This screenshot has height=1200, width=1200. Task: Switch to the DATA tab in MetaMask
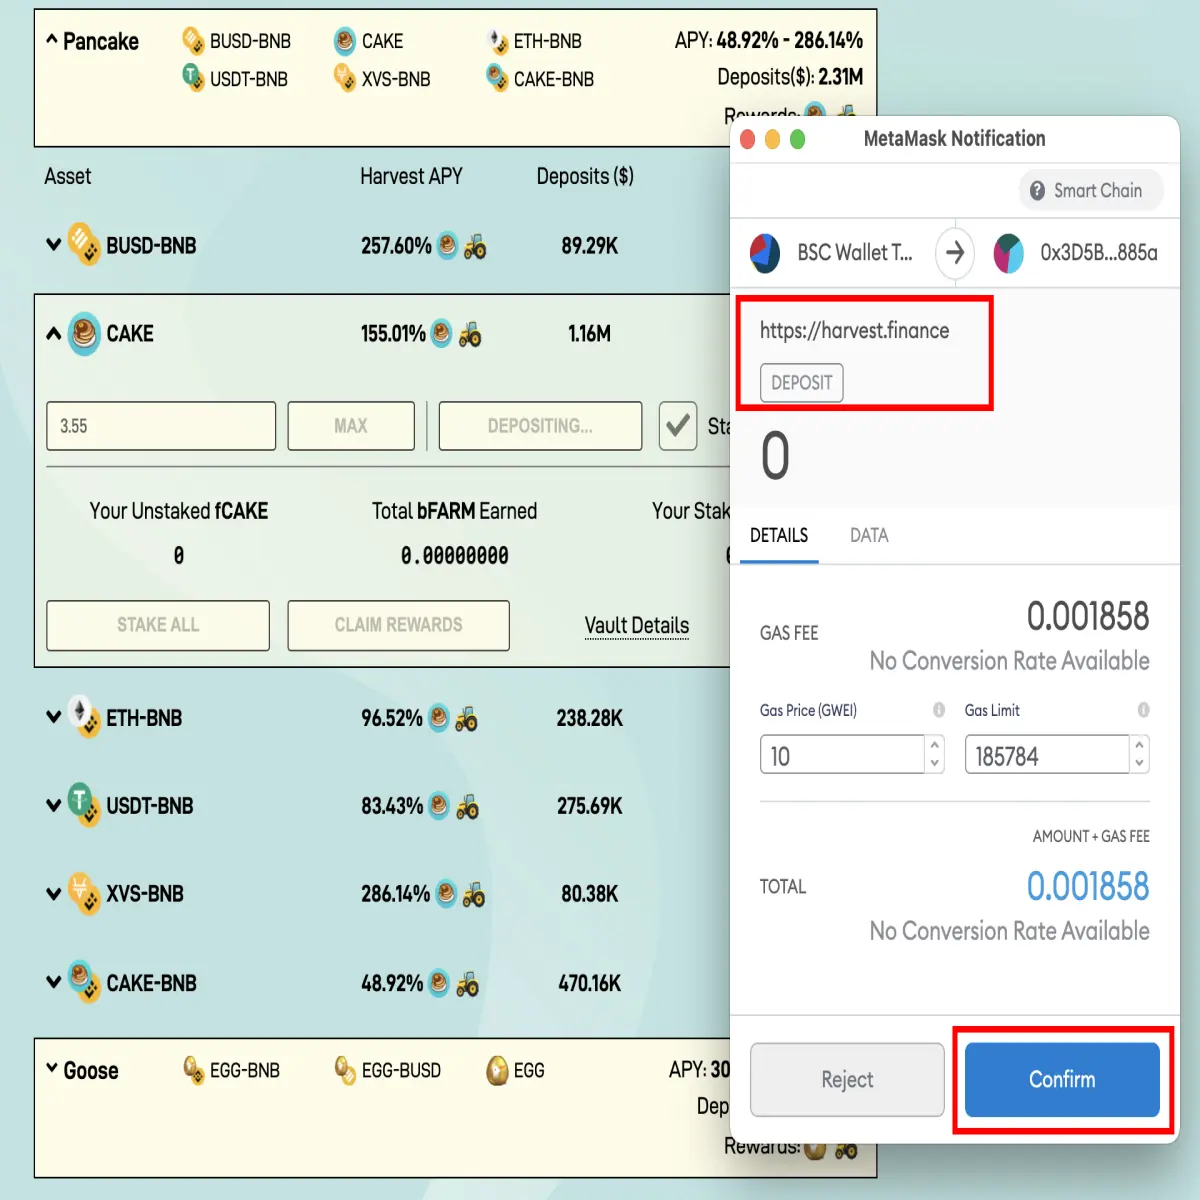(x=869, y=535)
